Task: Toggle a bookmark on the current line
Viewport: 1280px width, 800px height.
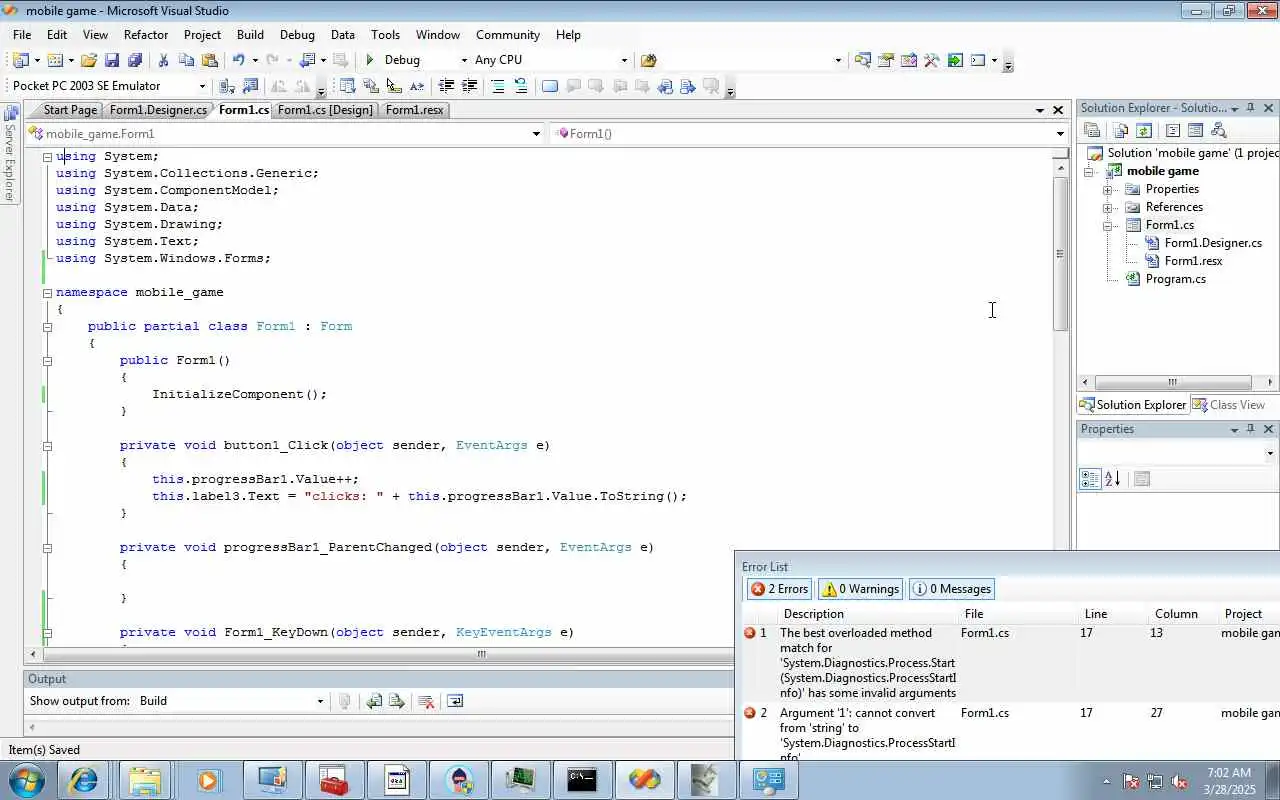Action: 549,86
